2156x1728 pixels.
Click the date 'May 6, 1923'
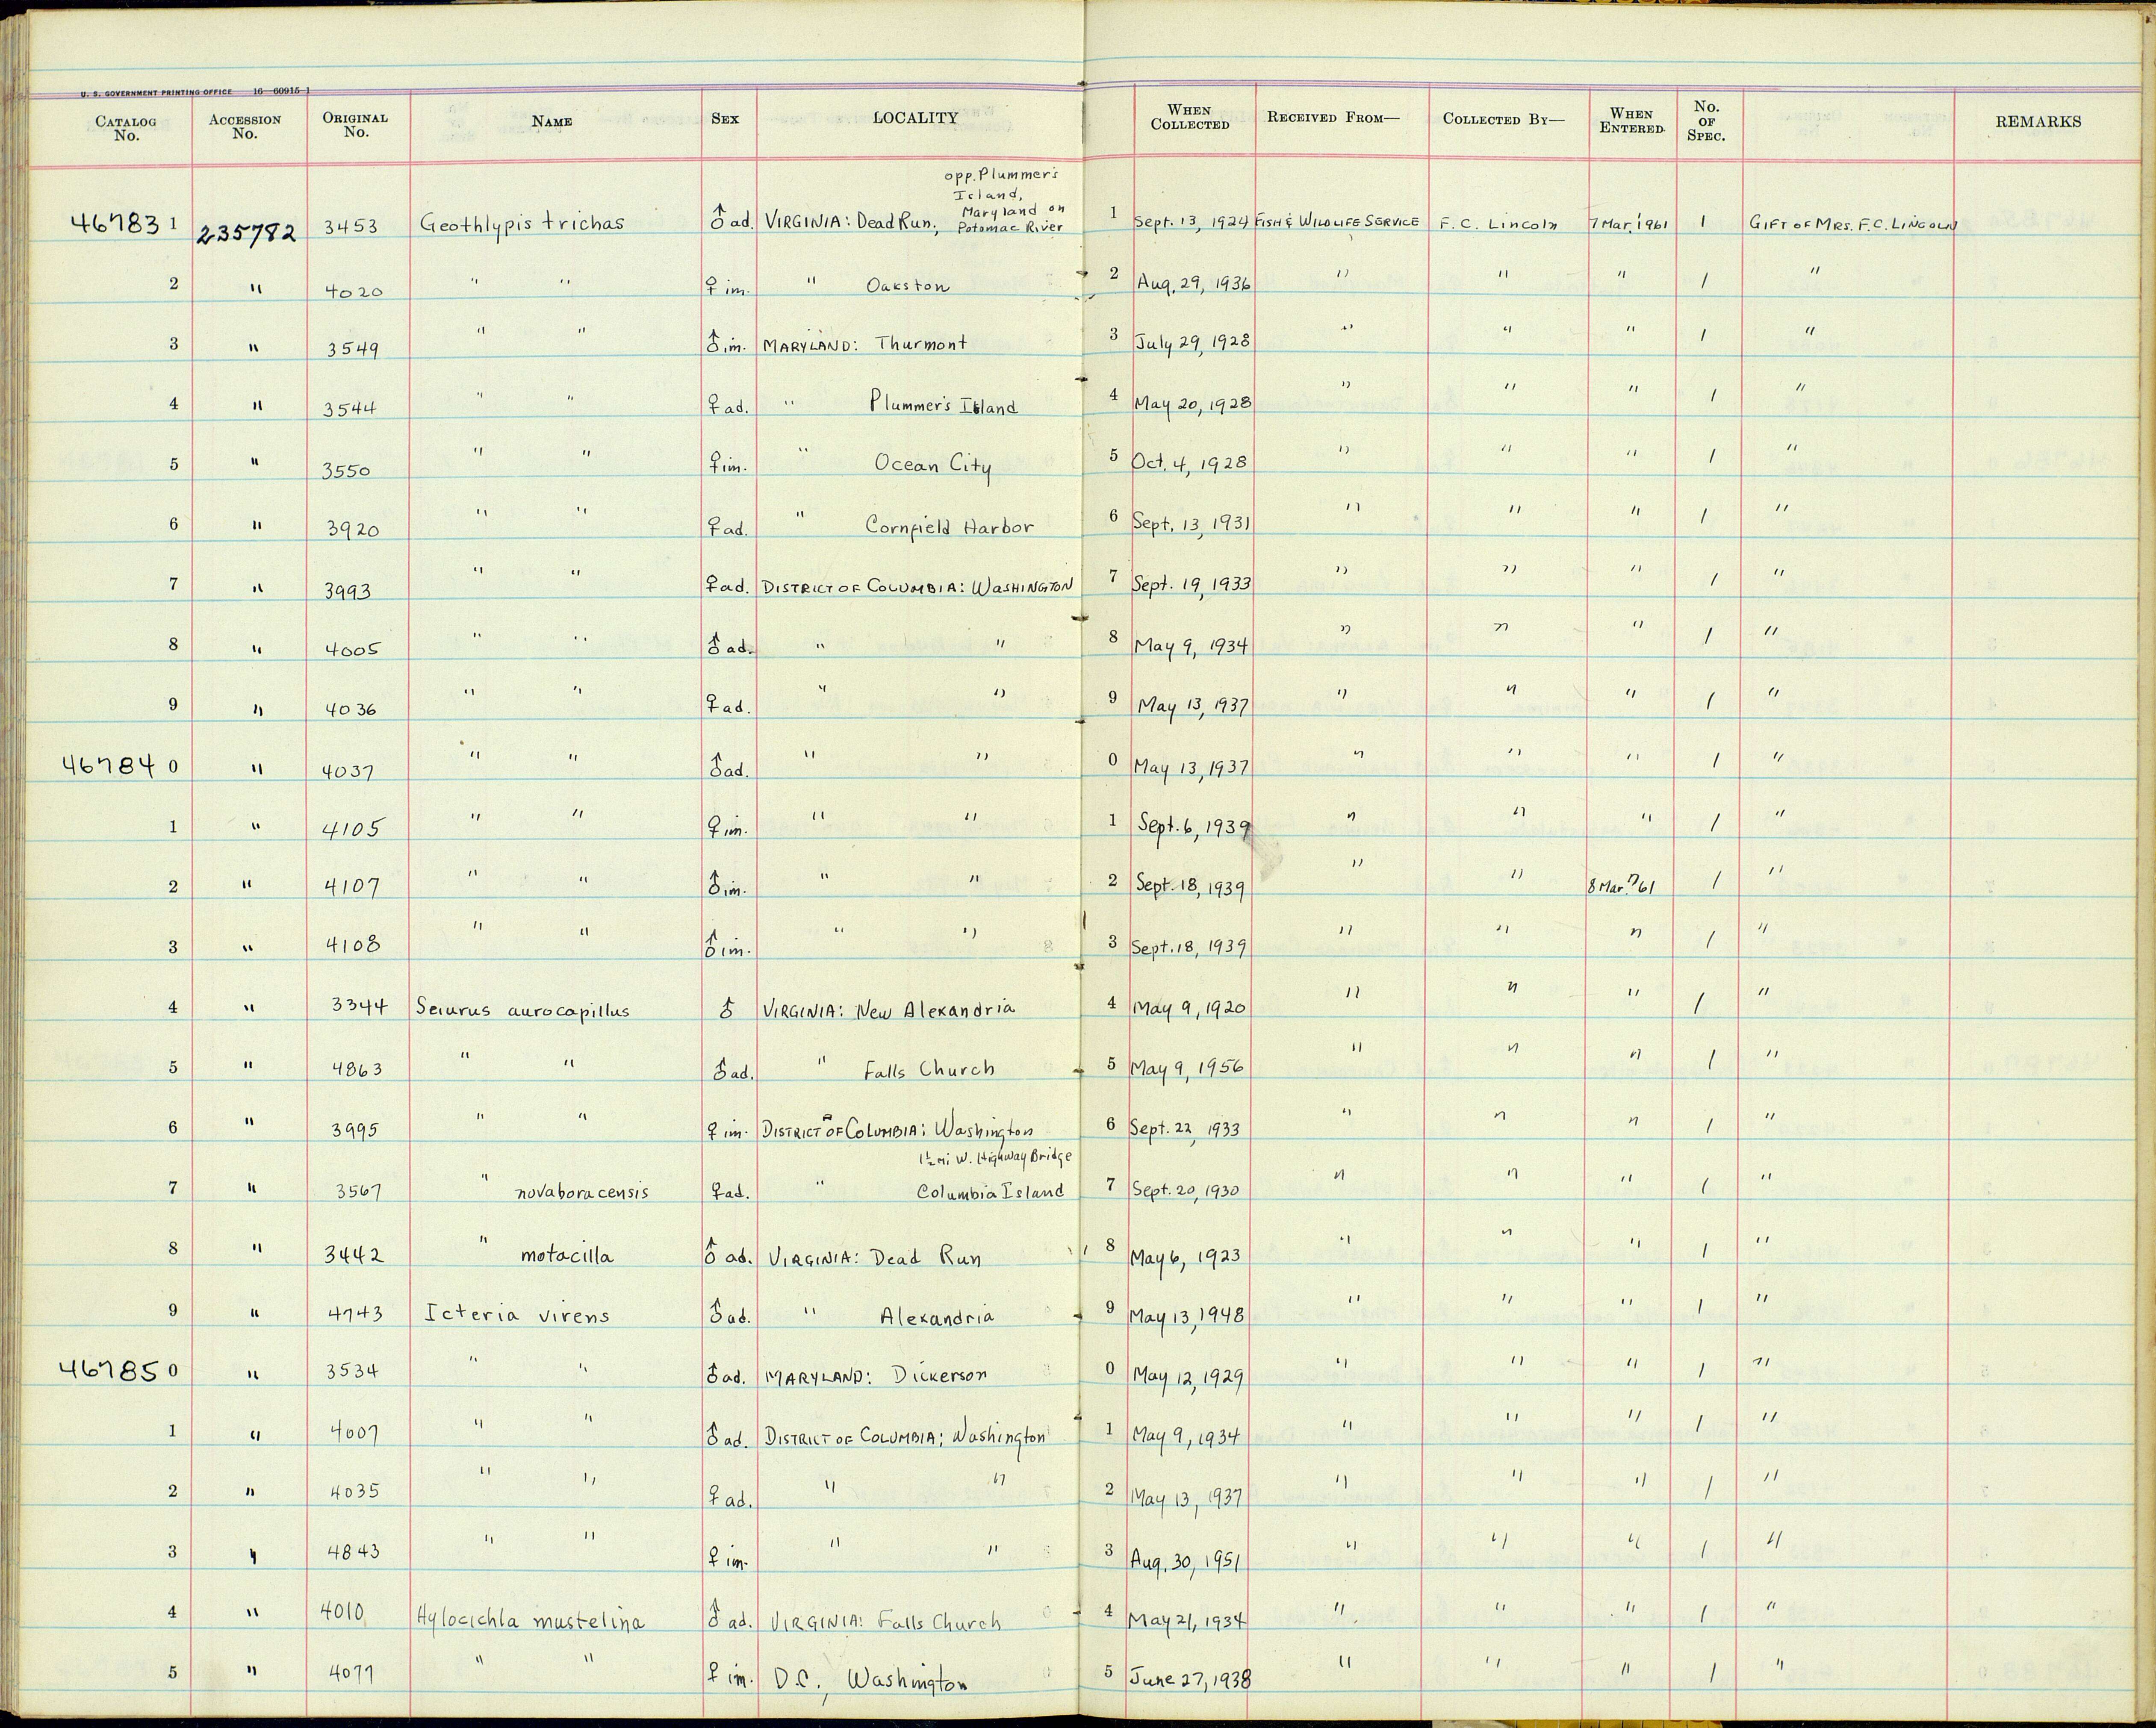(1187, 1255)
